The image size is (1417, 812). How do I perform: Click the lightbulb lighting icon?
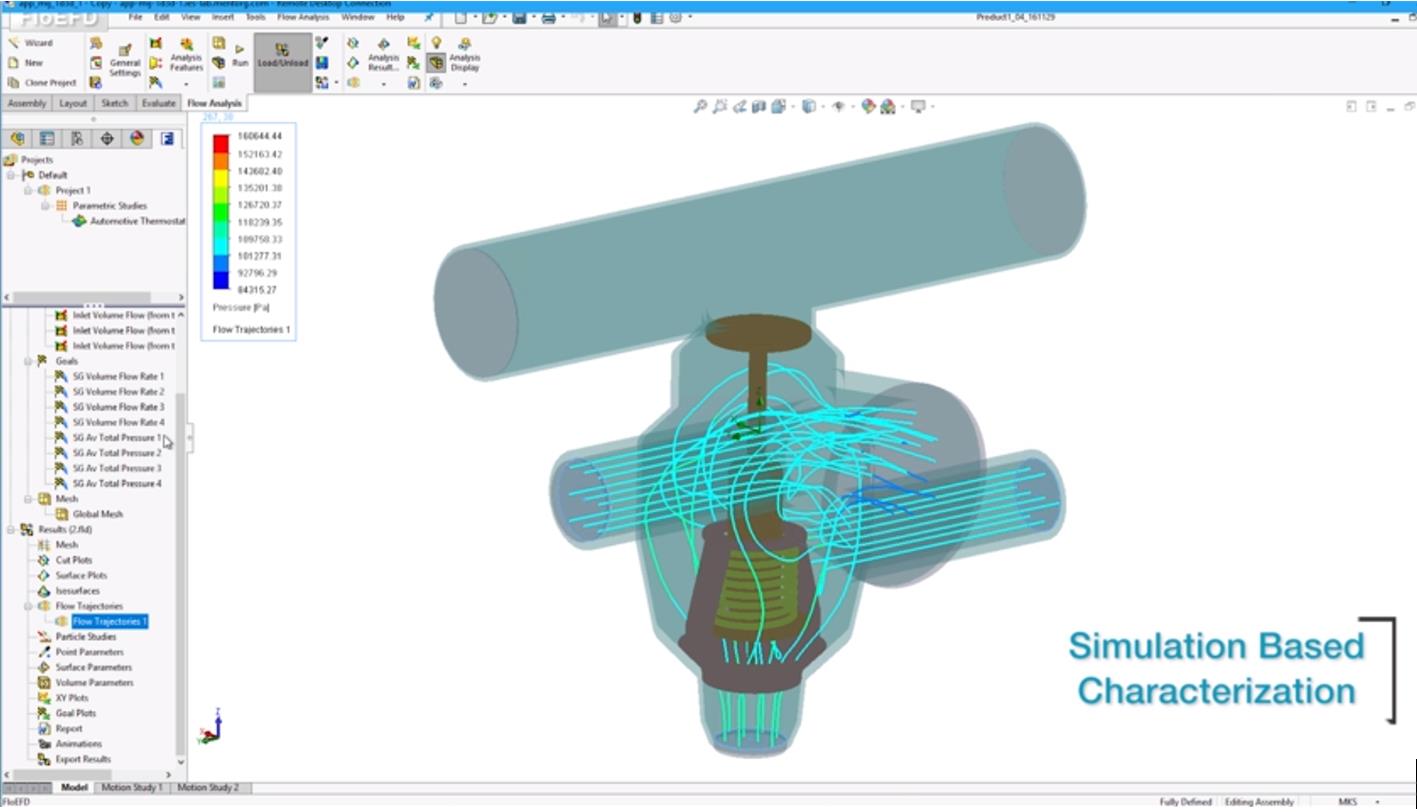click(x=436, y=43)
